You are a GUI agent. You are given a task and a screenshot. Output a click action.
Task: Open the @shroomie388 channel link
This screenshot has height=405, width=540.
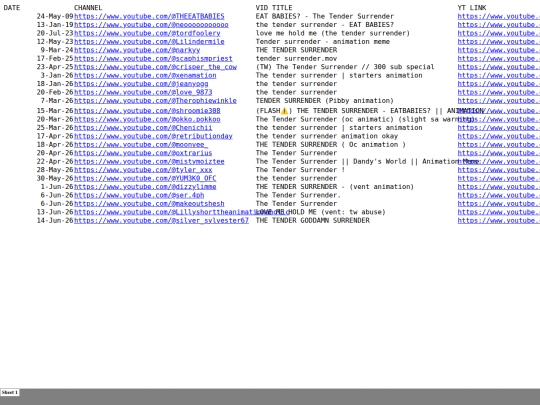(x=147, y=111)
